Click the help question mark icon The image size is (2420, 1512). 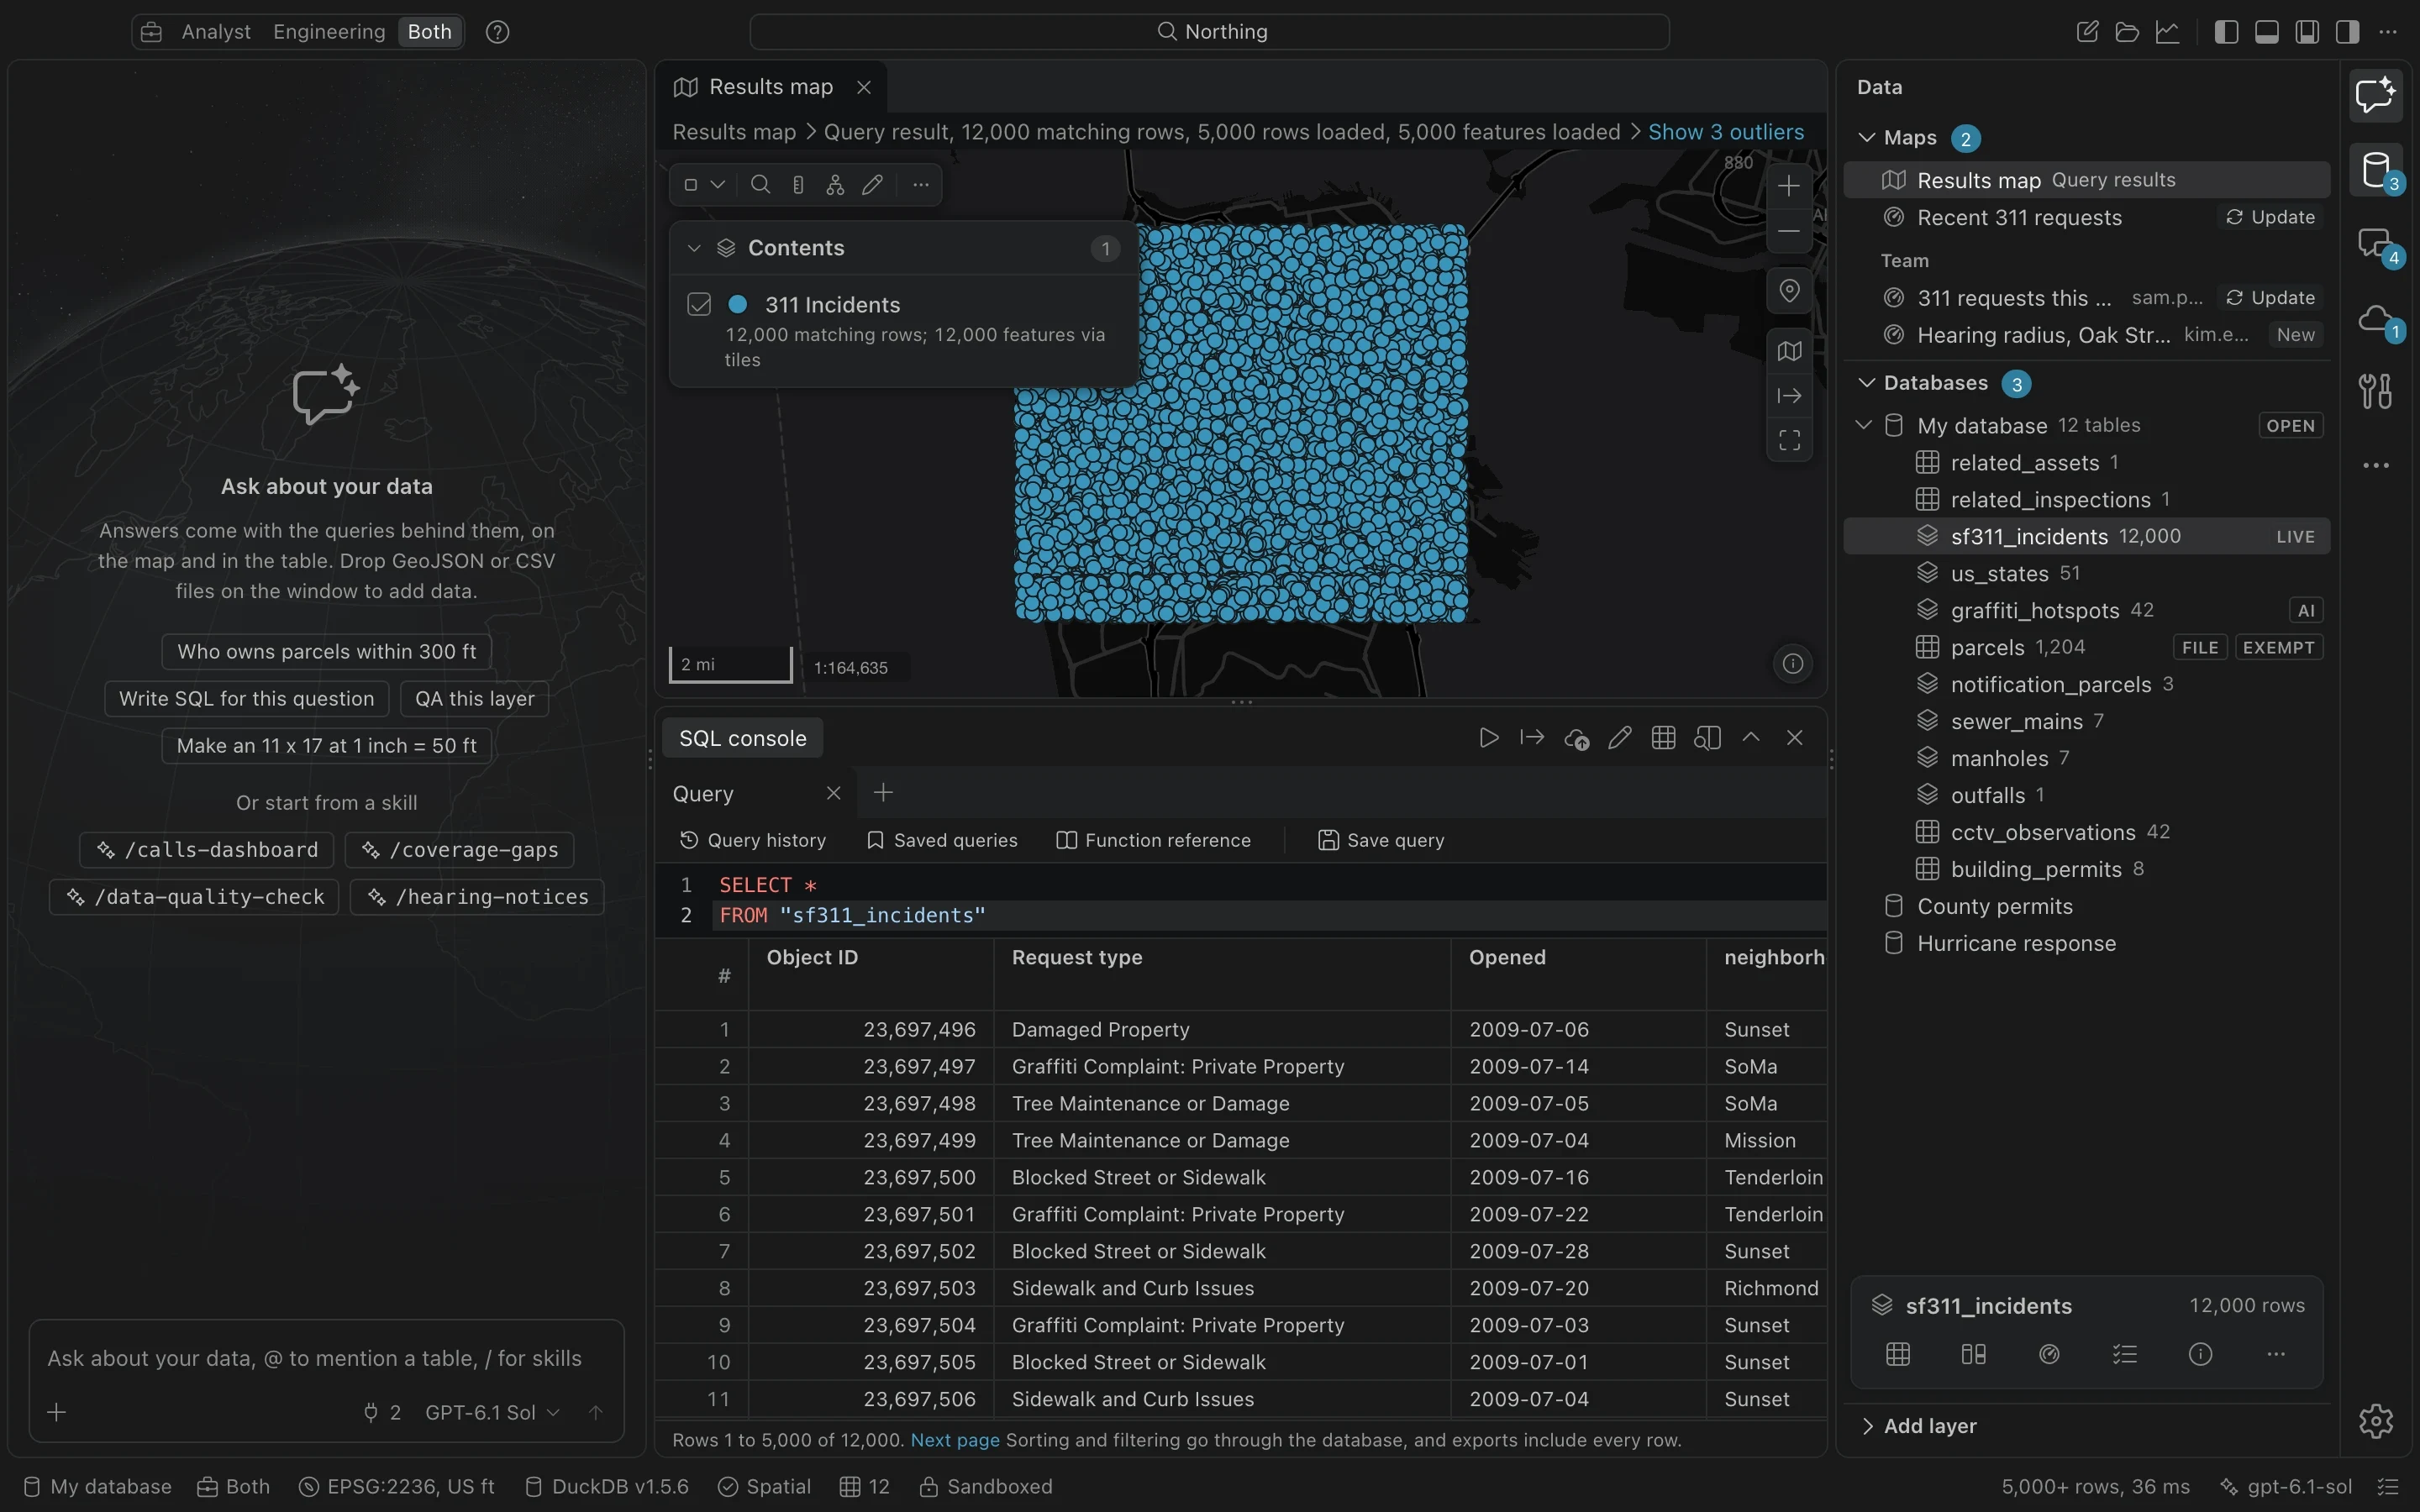498,32
